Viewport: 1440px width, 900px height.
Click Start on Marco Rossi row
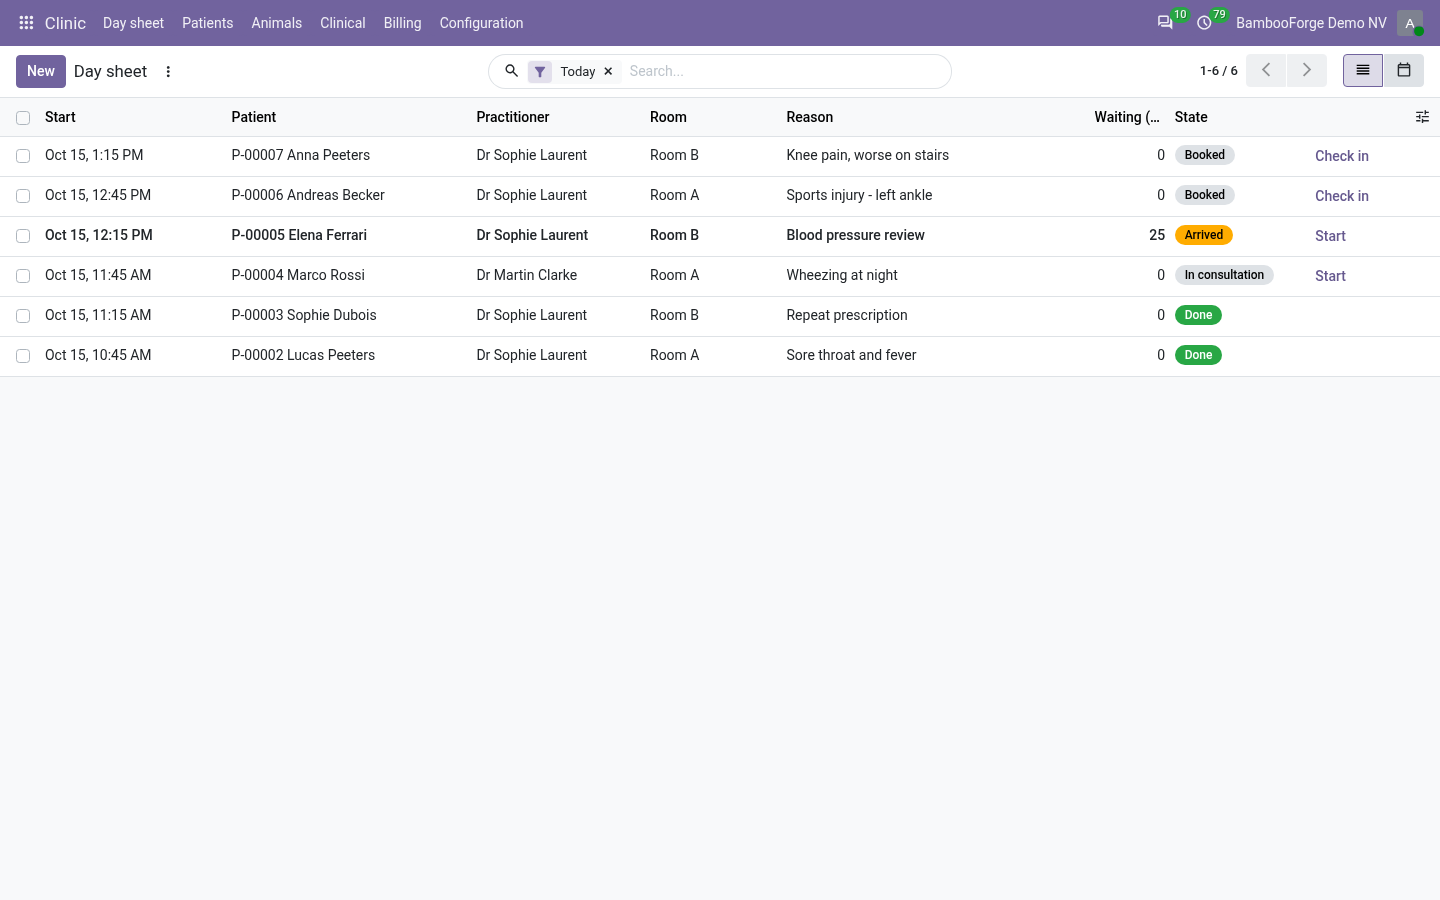(1330, 276)
